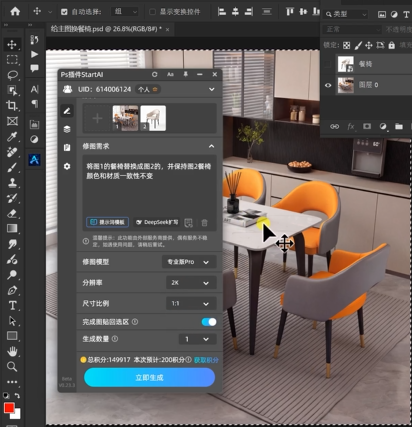Open StartAI clipboard sidebar tab

click(x=67, y=148)
